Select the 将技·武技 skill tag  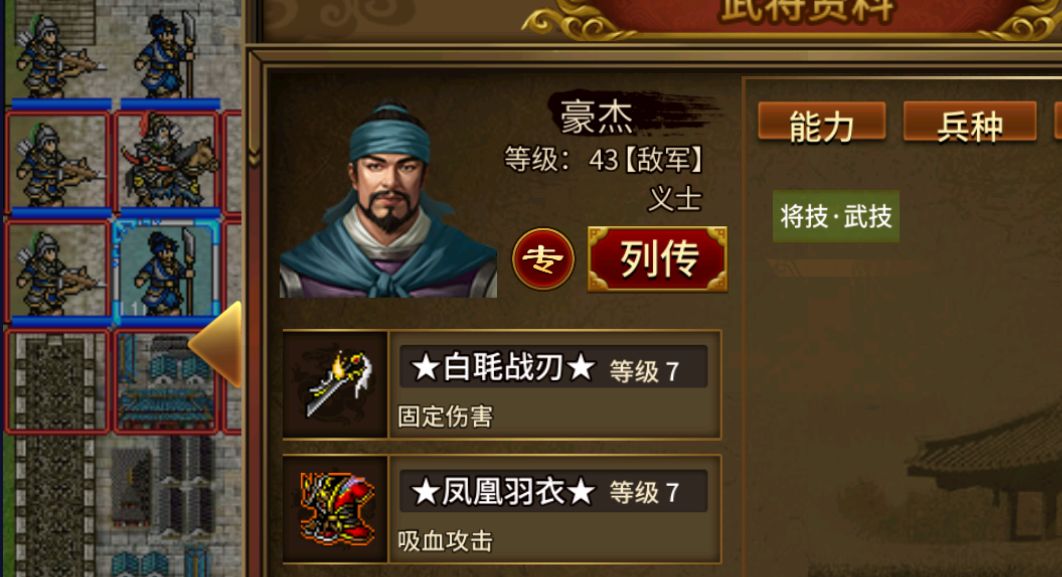(836, 216)
